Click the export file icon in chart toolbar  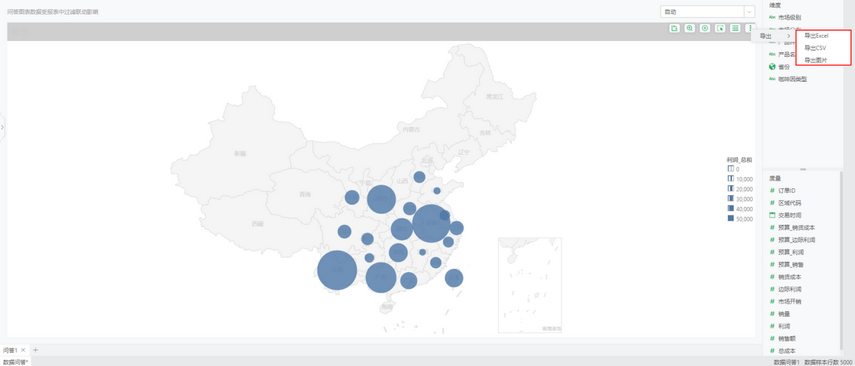[675, 28]
